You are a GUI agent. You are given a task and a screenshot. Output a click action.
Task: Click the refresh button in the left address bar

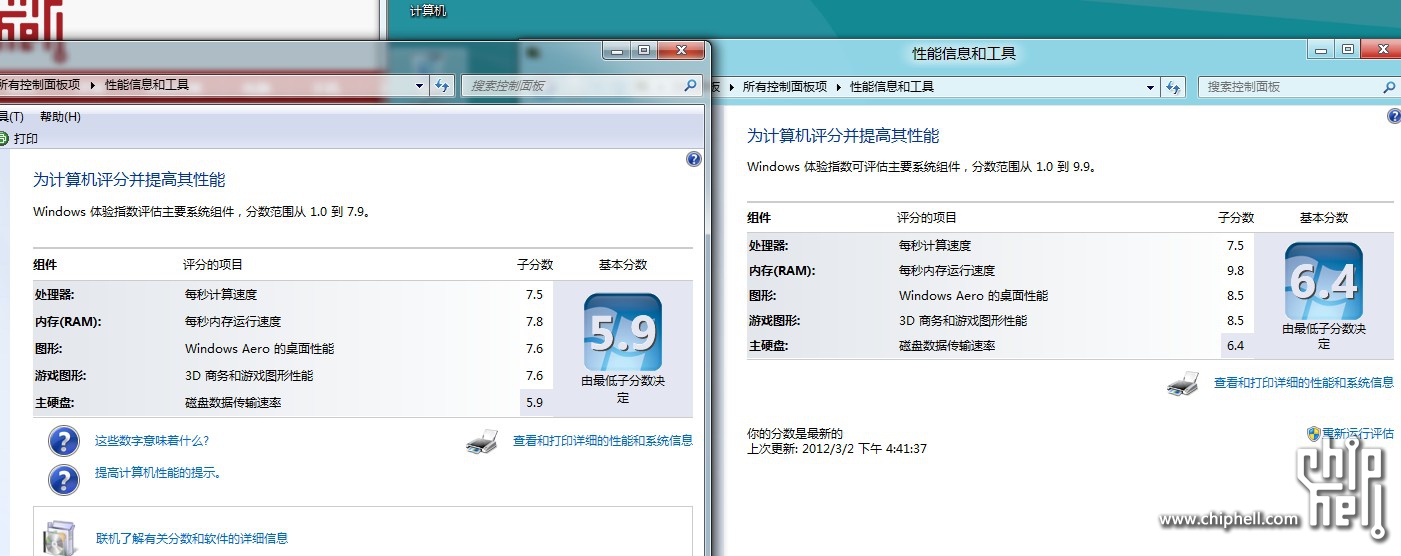(x=443, y=86)
